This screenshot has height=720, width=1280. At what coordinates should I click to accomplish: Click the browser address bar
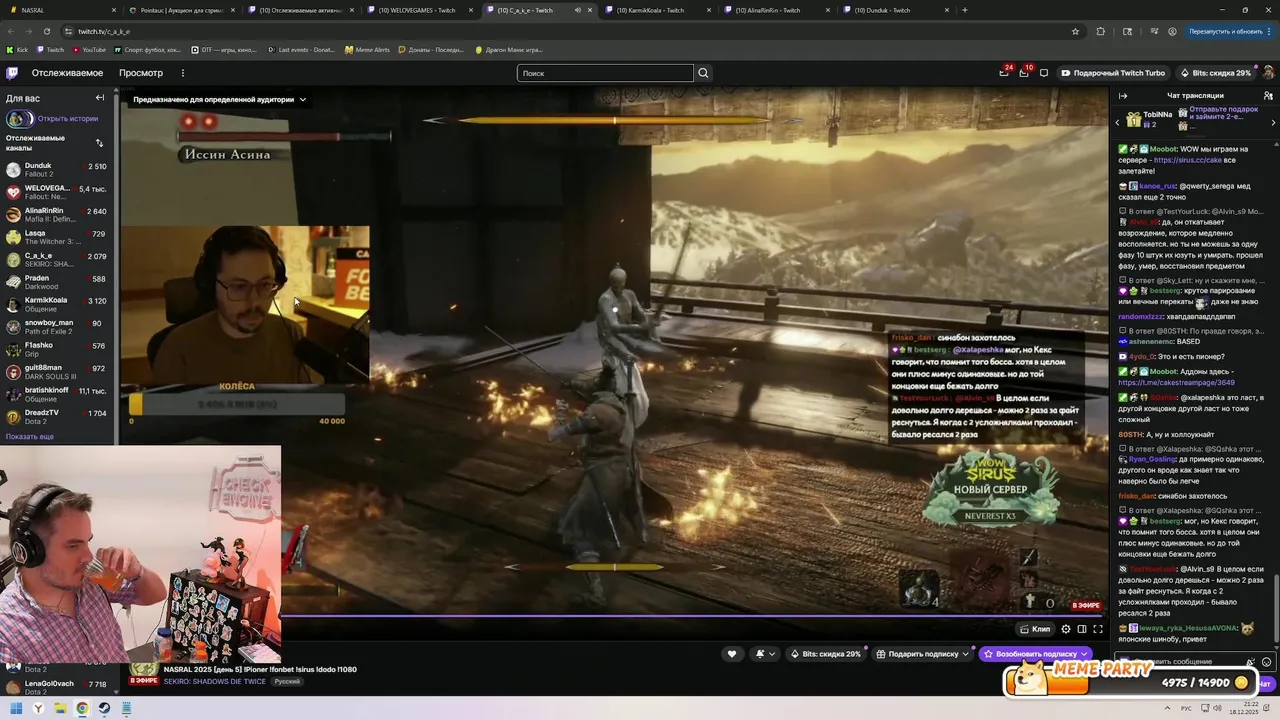click(x=560, y=31)
